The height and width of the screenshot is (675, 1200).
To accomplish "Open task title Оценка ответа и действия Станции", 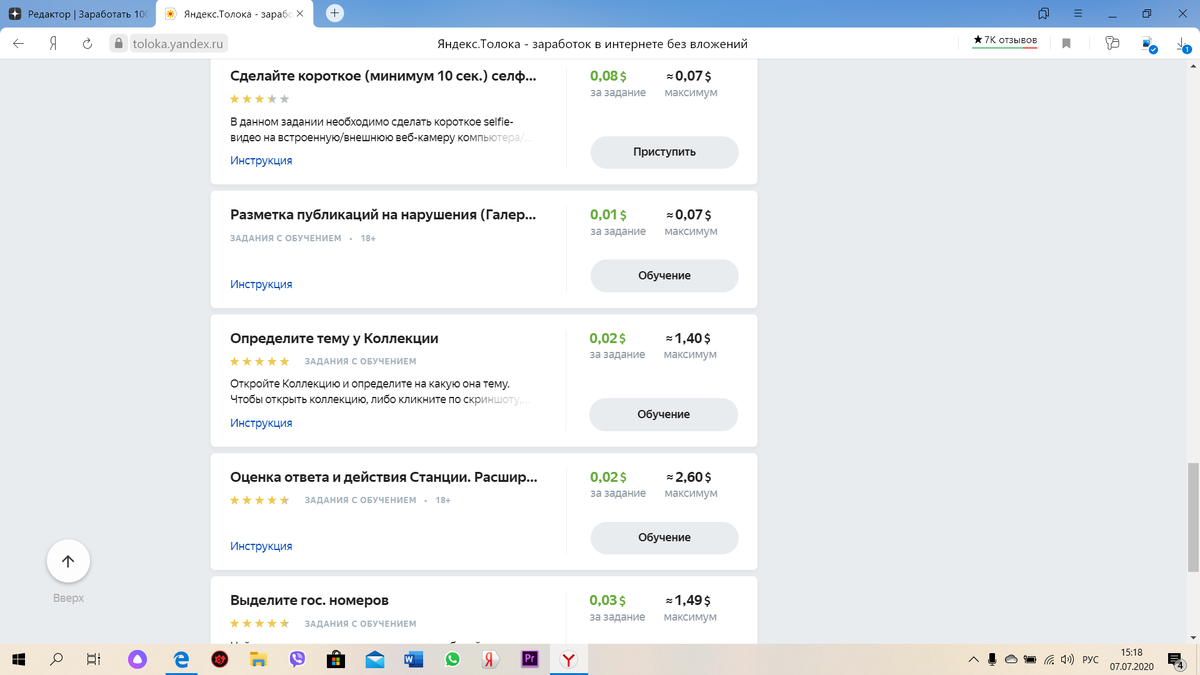I will 383,477.
